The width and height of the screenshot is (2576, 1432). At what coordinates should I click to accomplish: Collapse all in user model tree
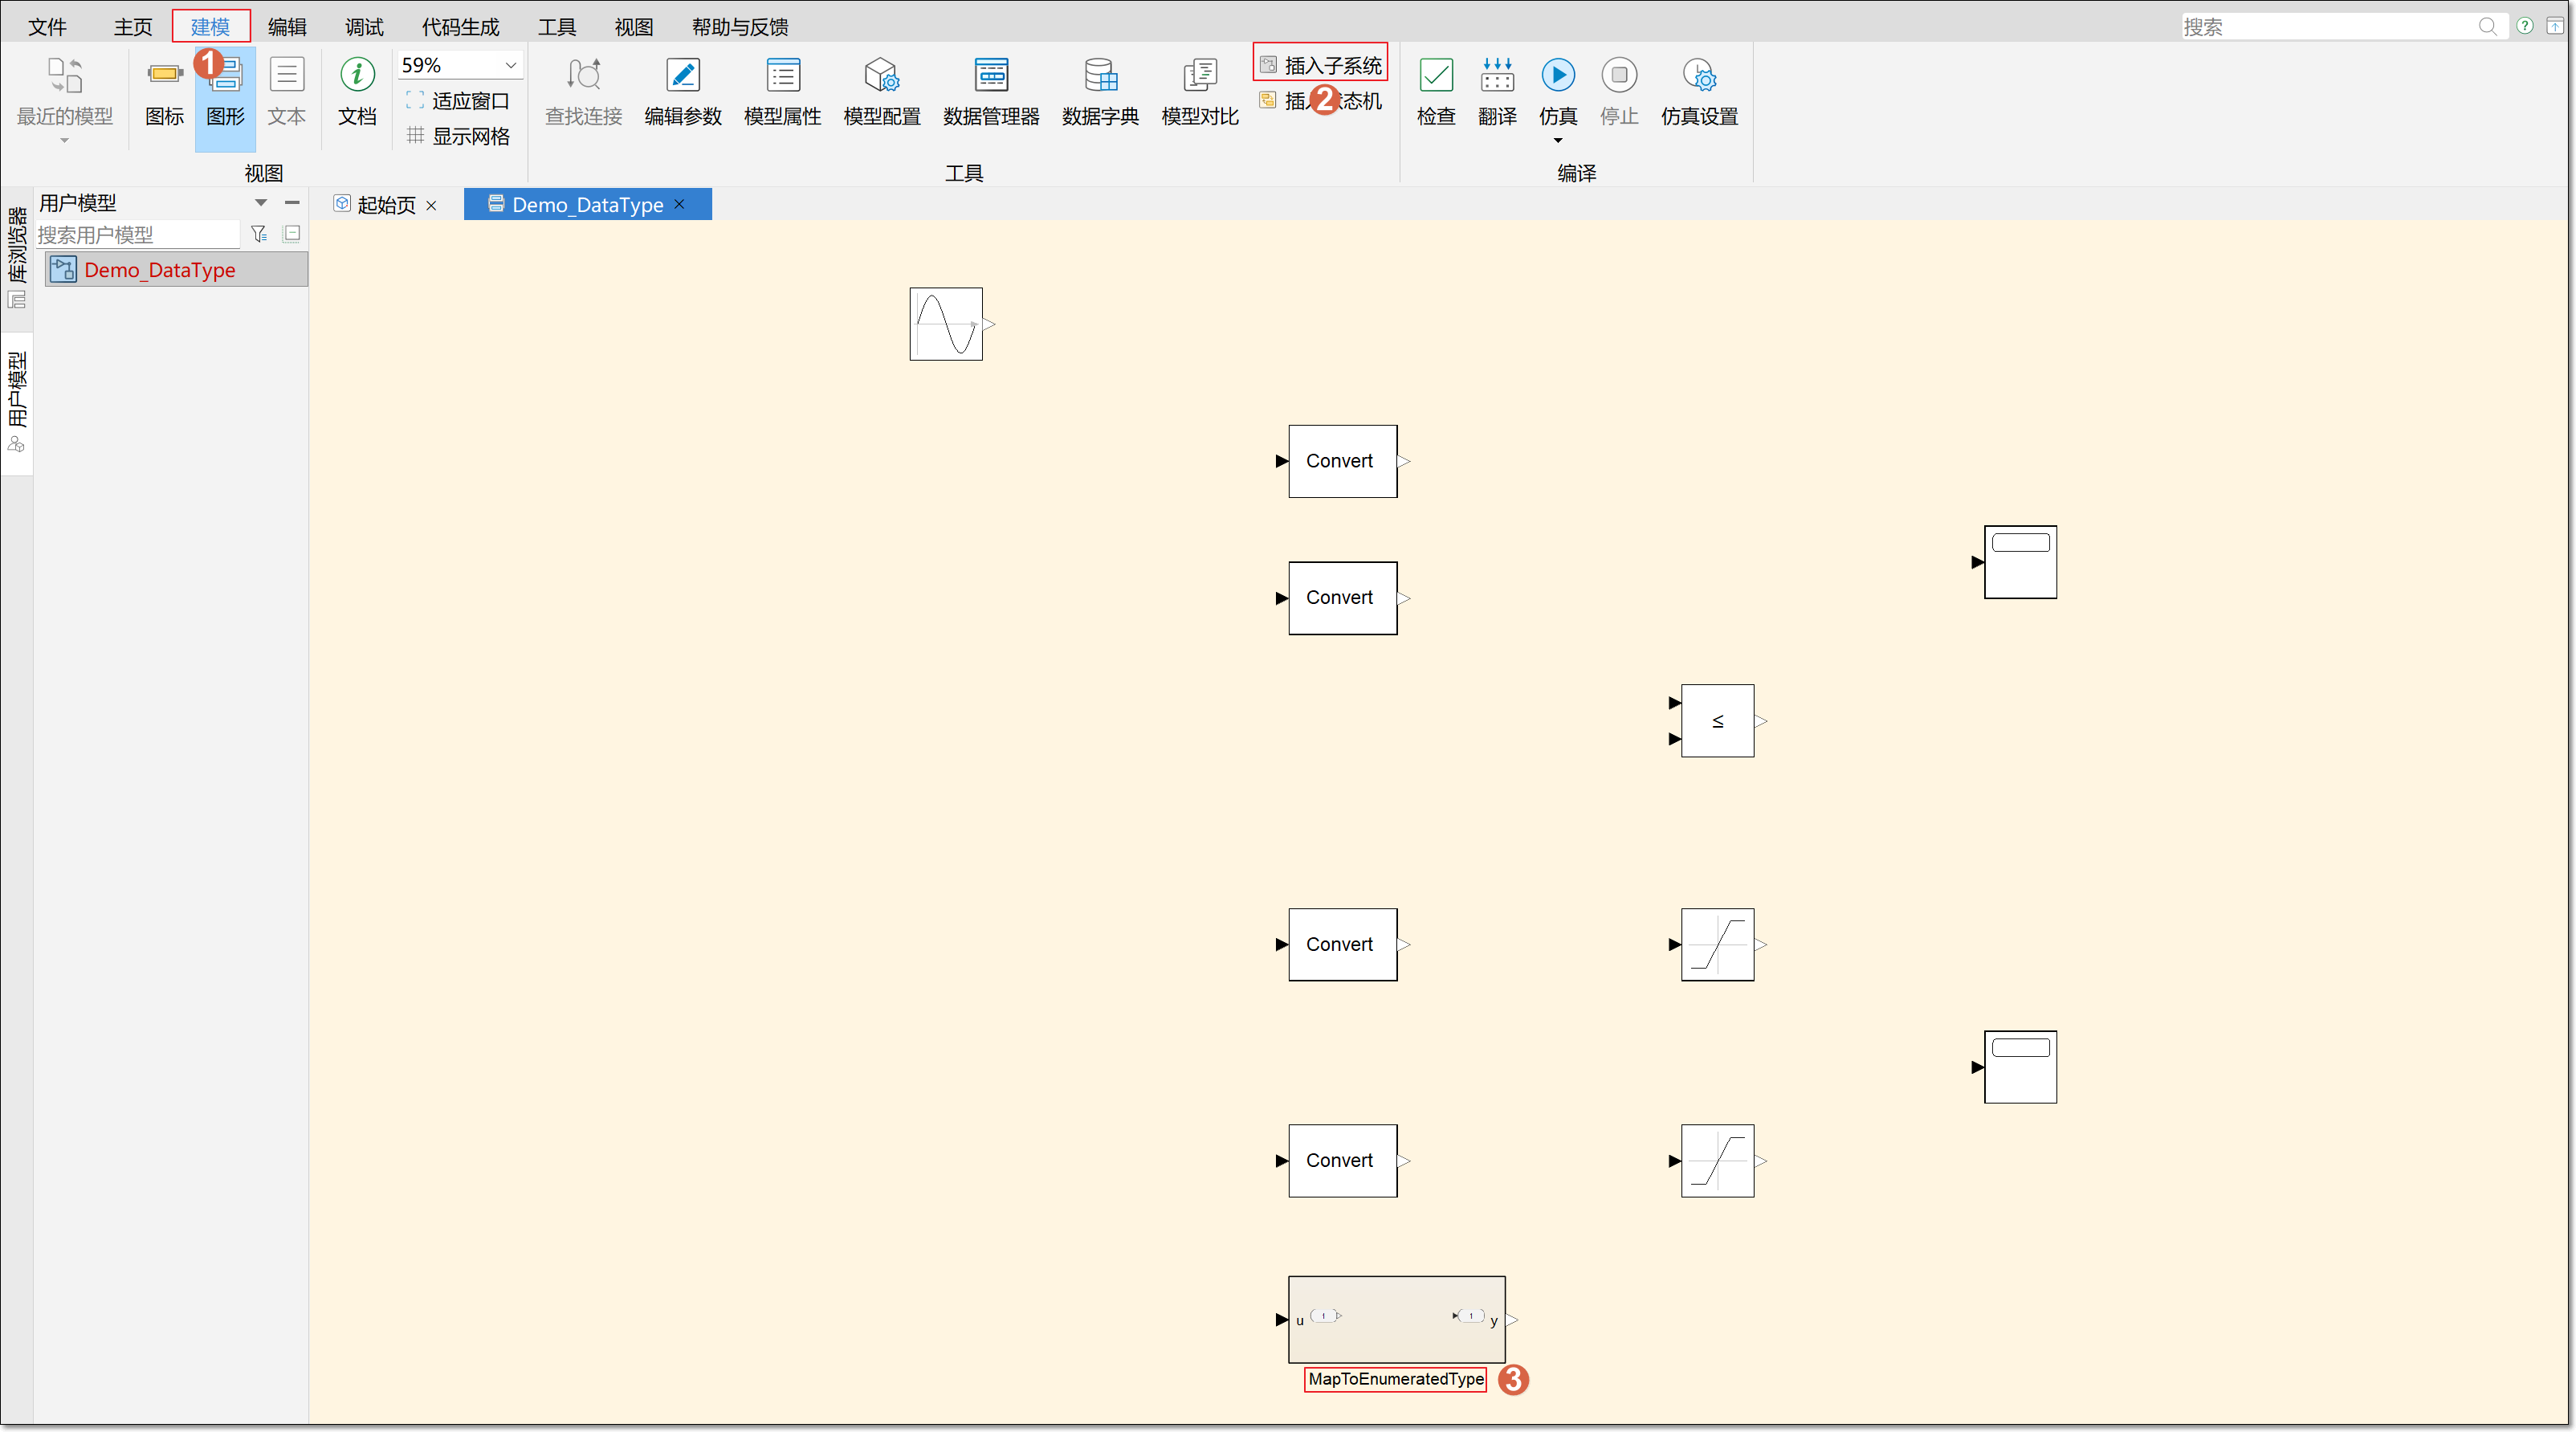(292, 234)
